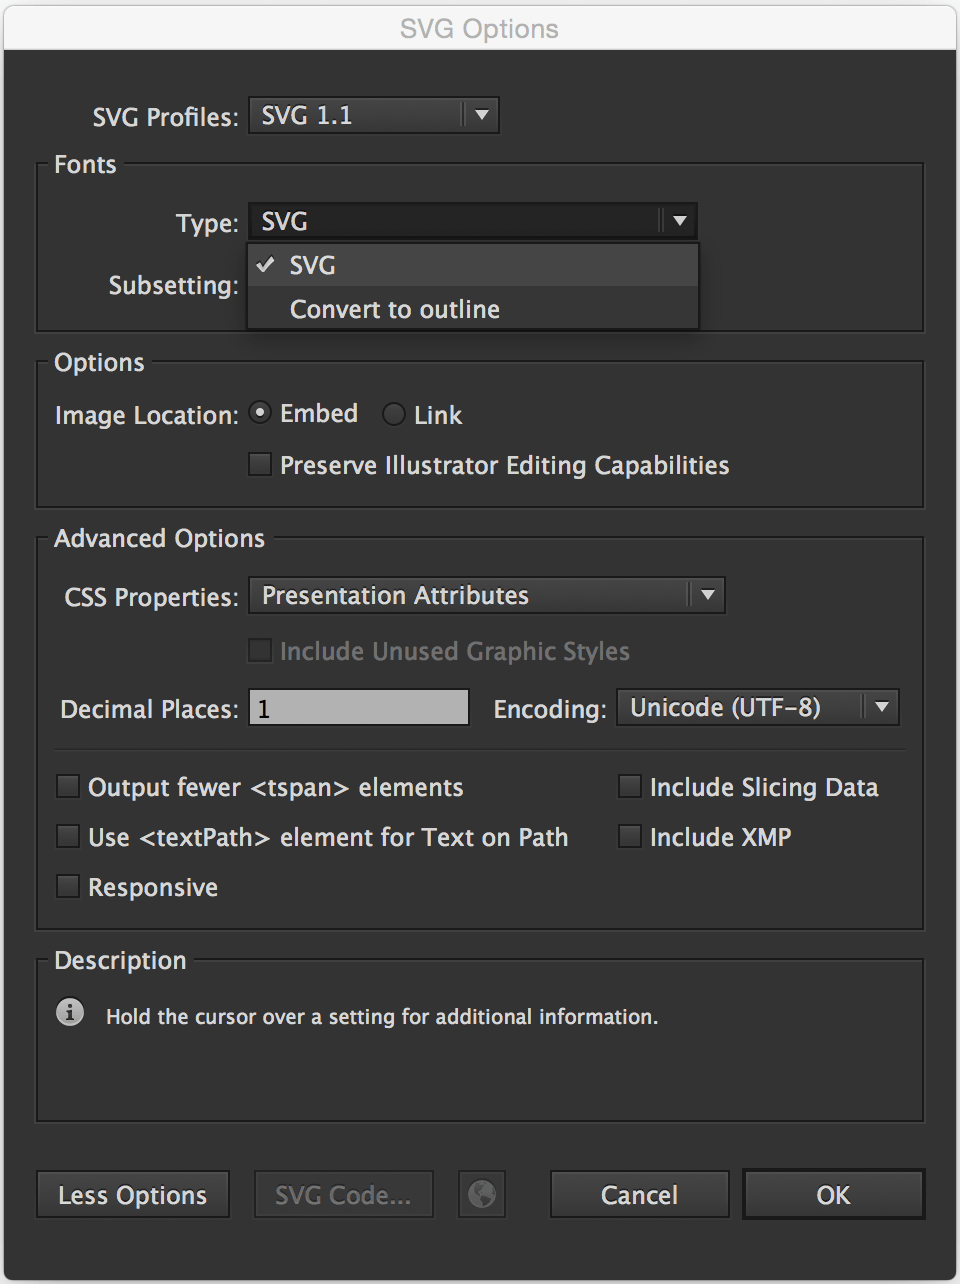Enable textPath element for Text on Path
The width and height of the screenshot is (960, 1284).
tap(68, 837)
